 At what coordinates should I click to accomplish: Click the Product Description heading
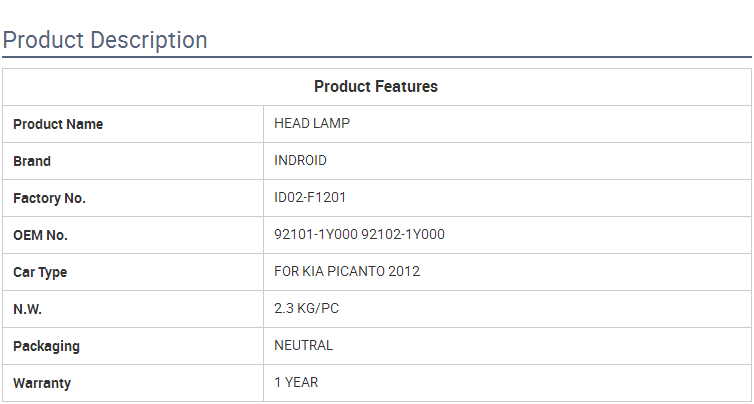click(x=105, y=40)
